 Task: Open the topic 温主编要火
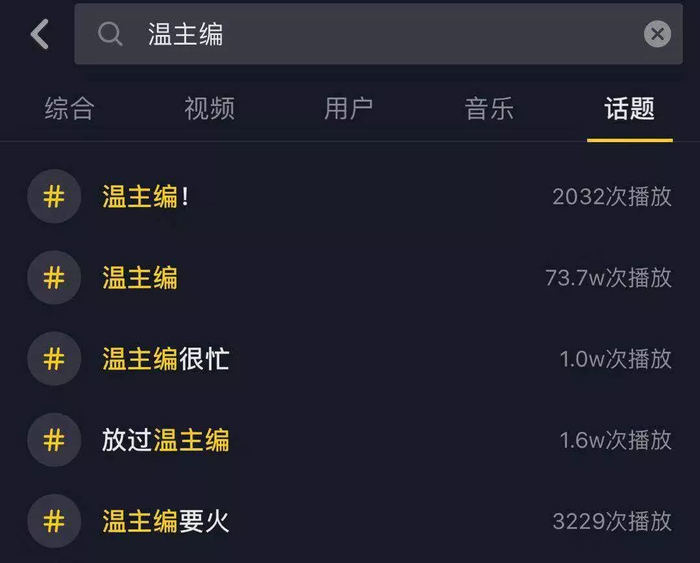(166, 520)
